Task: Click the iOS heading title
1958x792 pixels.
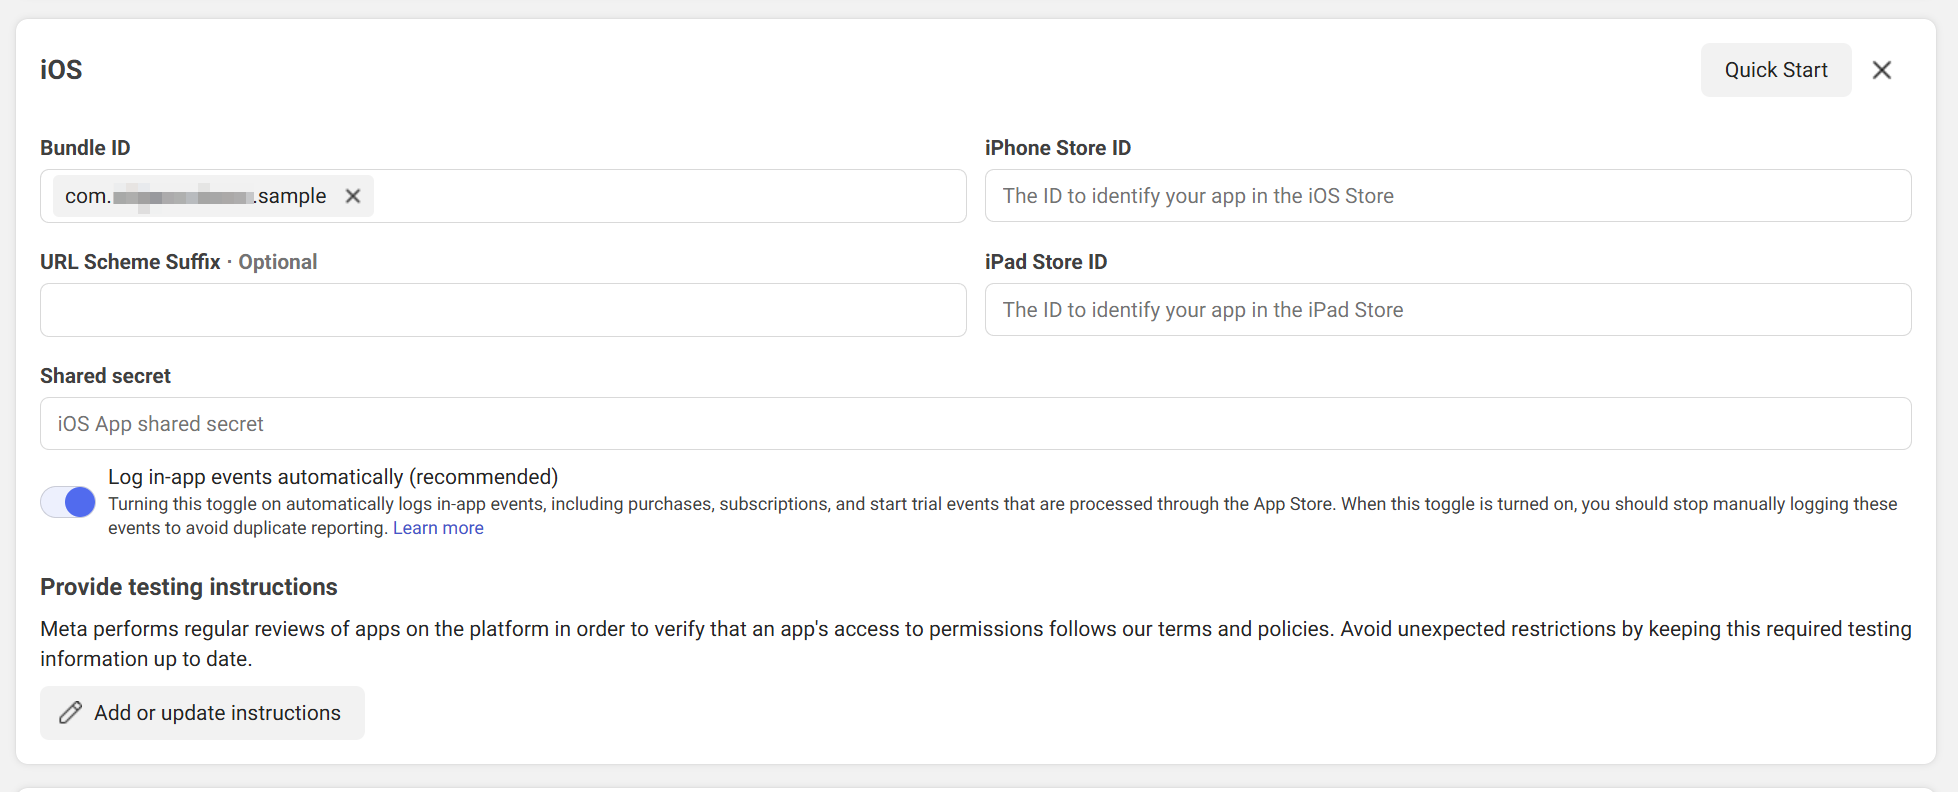Action: [x=60, y=69]
